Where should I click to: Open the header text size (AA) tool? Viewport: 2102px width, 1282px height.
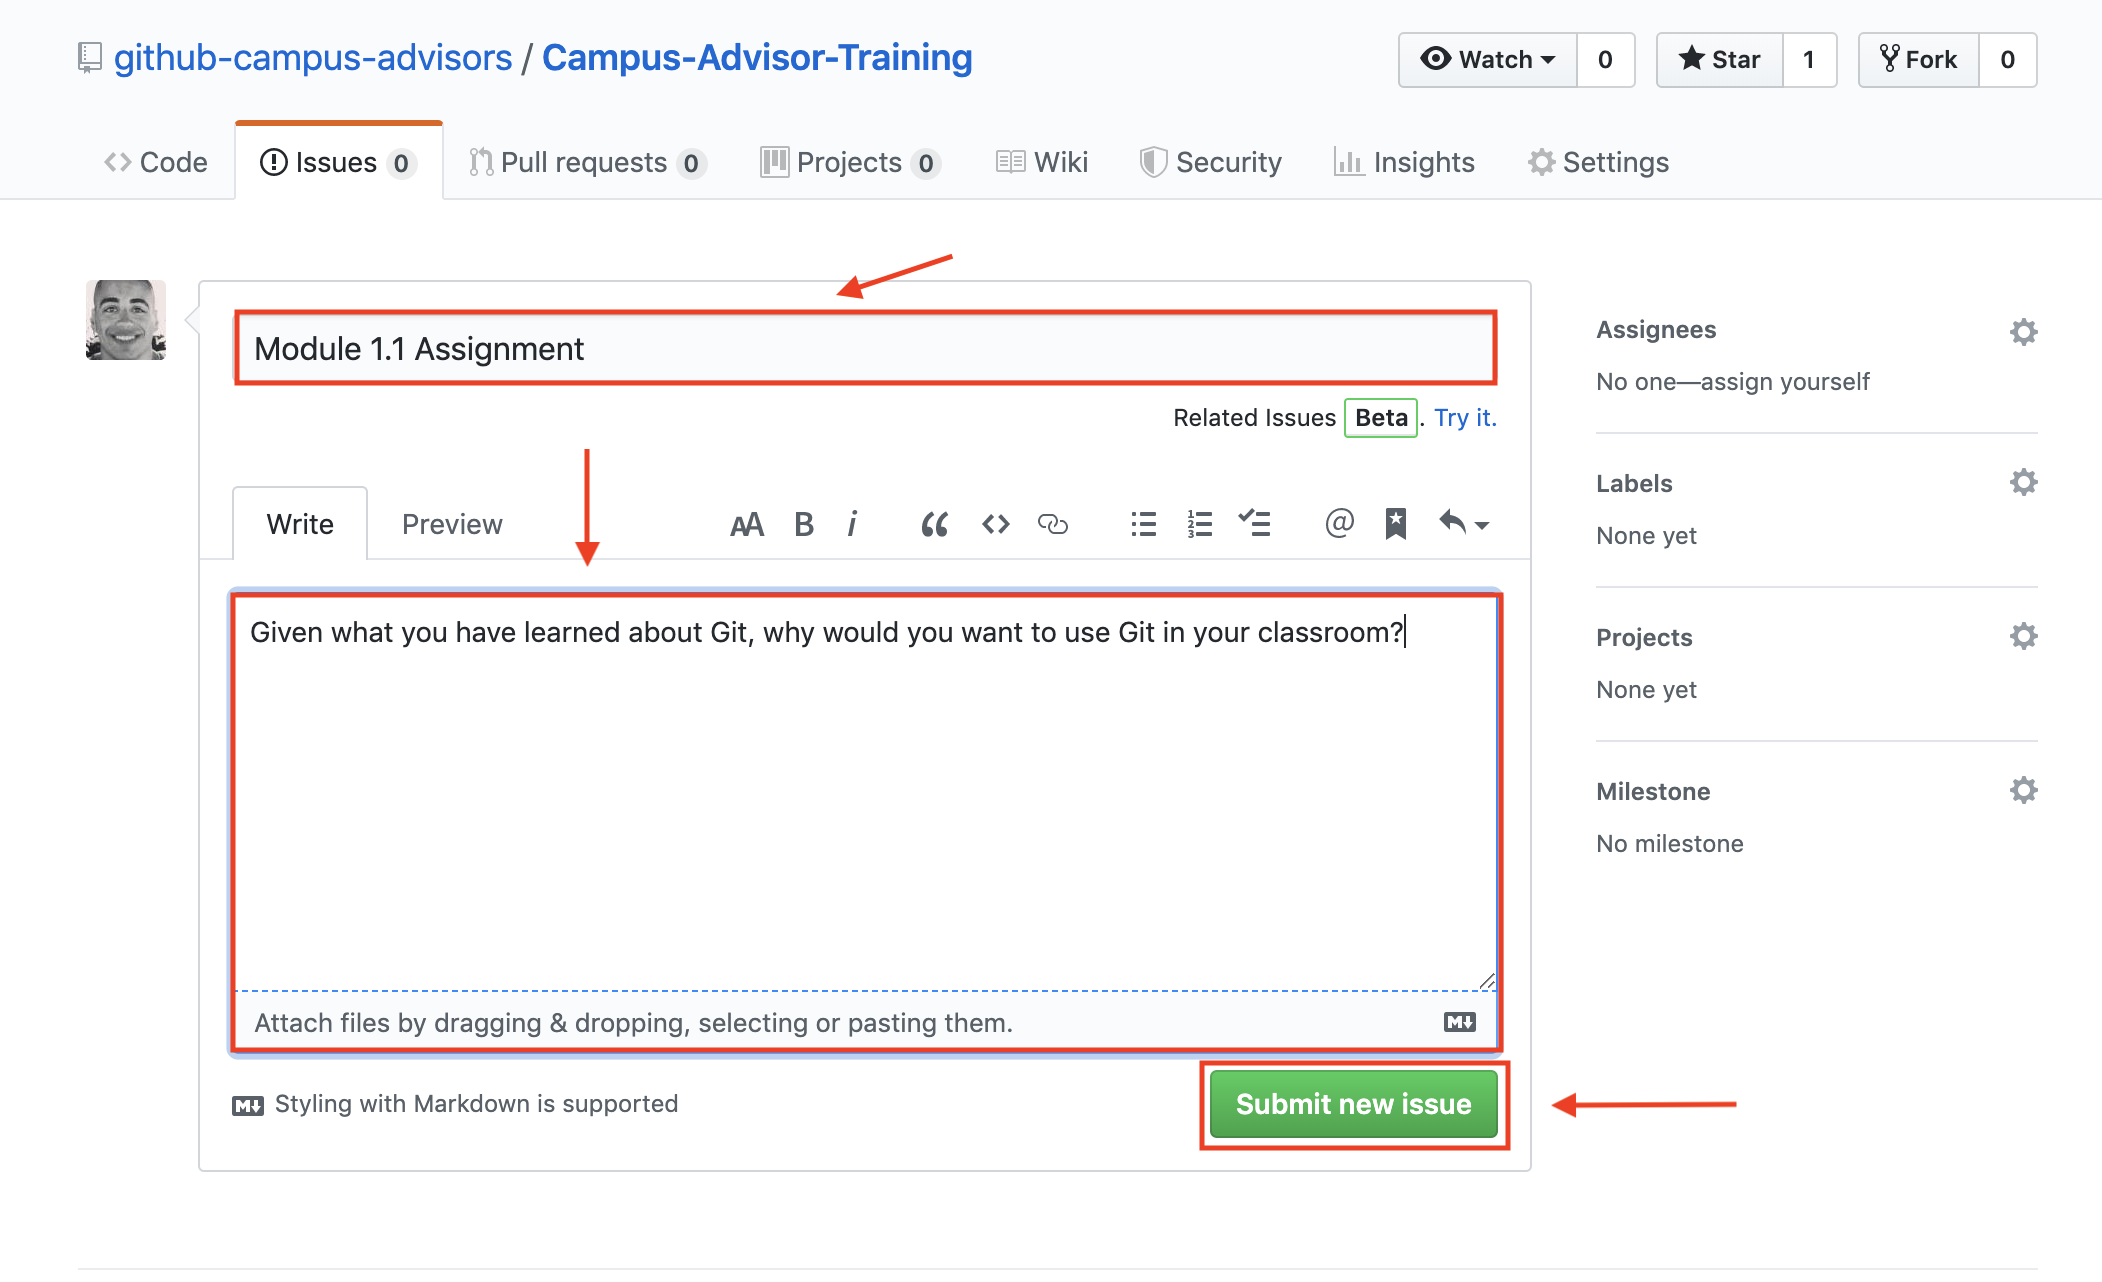[x=746, y=524]
